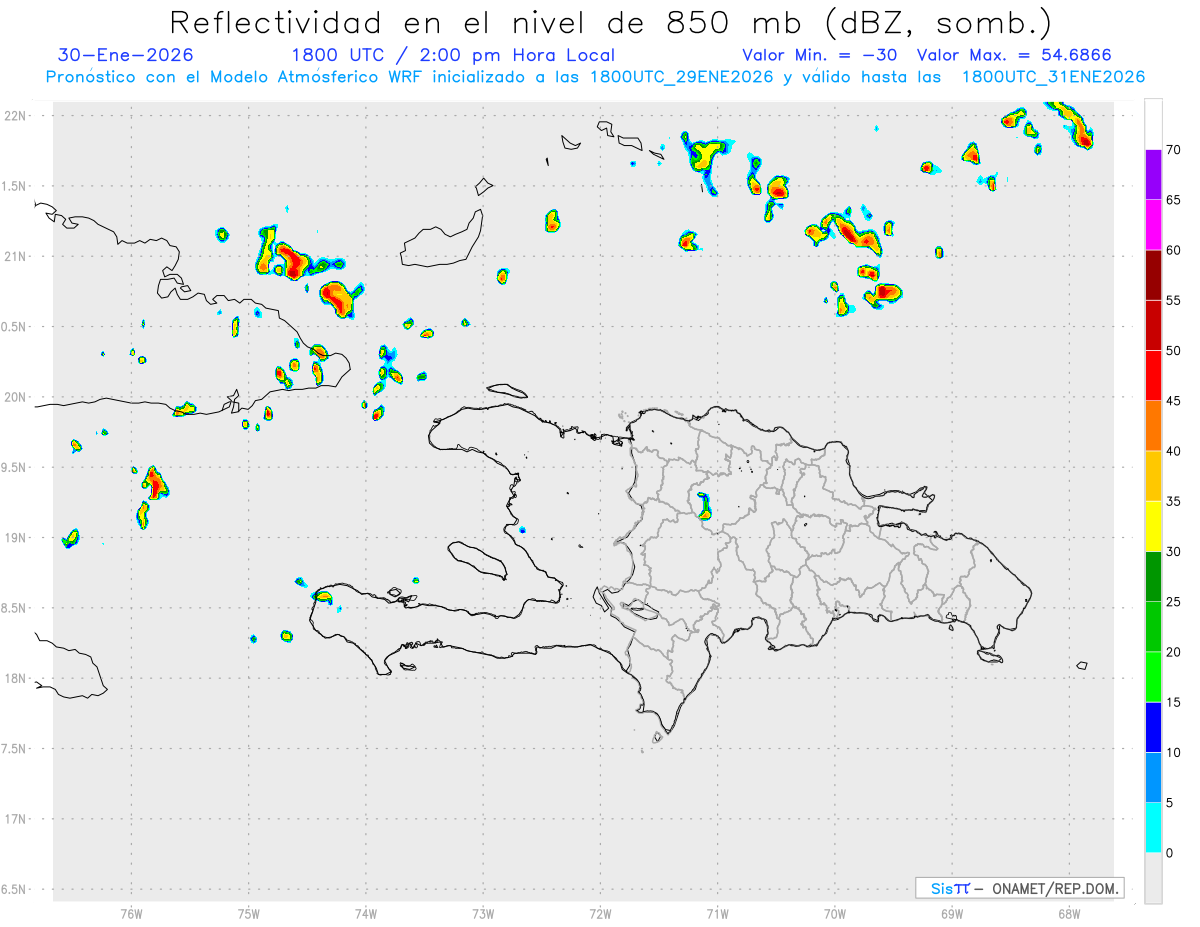The width and height of the screenshot is (1200, 927).
Task: Pick the dark blue 10–15 dBZ legend swatch
Action: click(x=1153, y=727)
